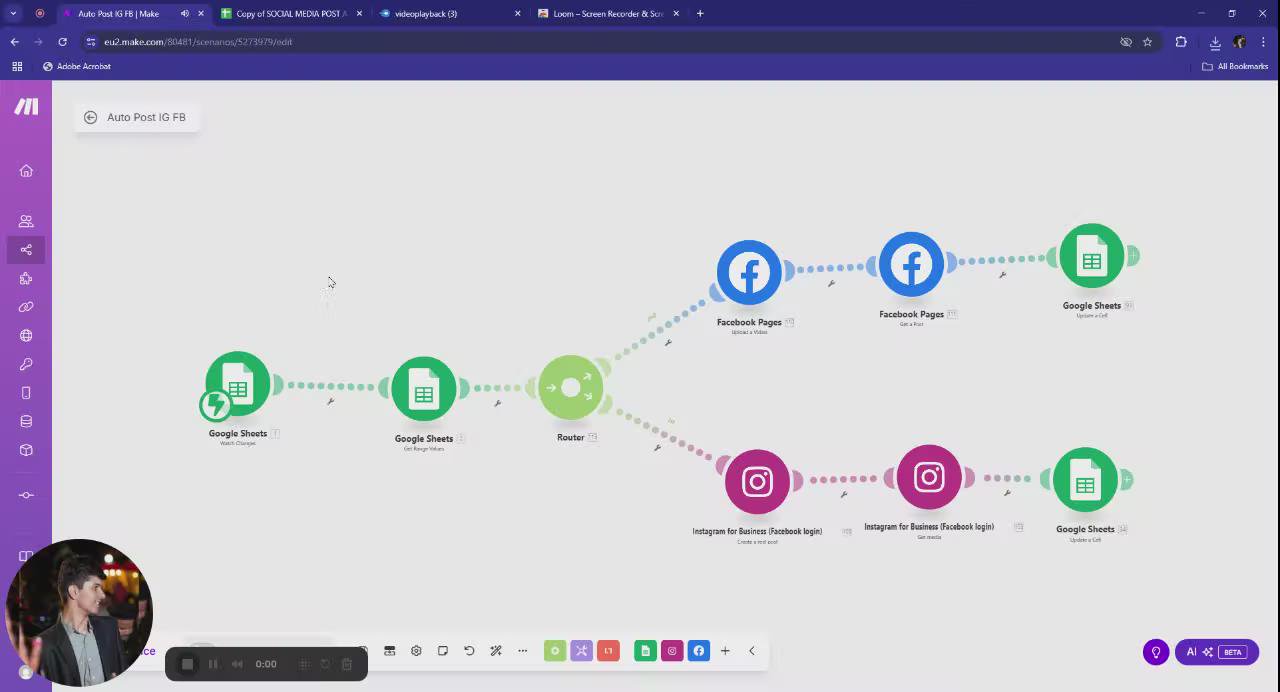Open scenario settings gear in toolbar

tap(416, 651)
